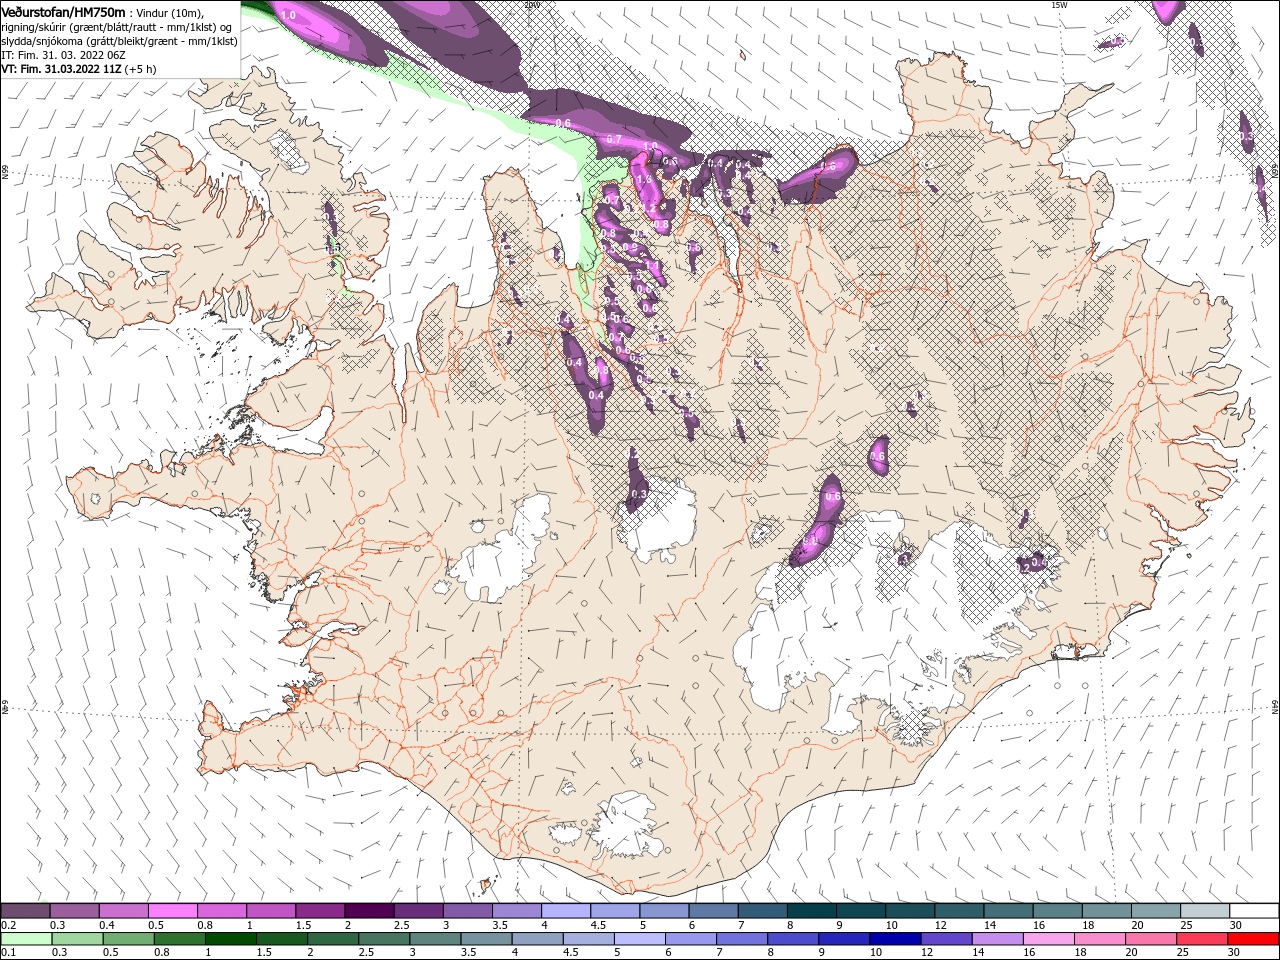
Task: Pick the hot pink 20 rain legend swatch
Action: tap(1150, 939)
